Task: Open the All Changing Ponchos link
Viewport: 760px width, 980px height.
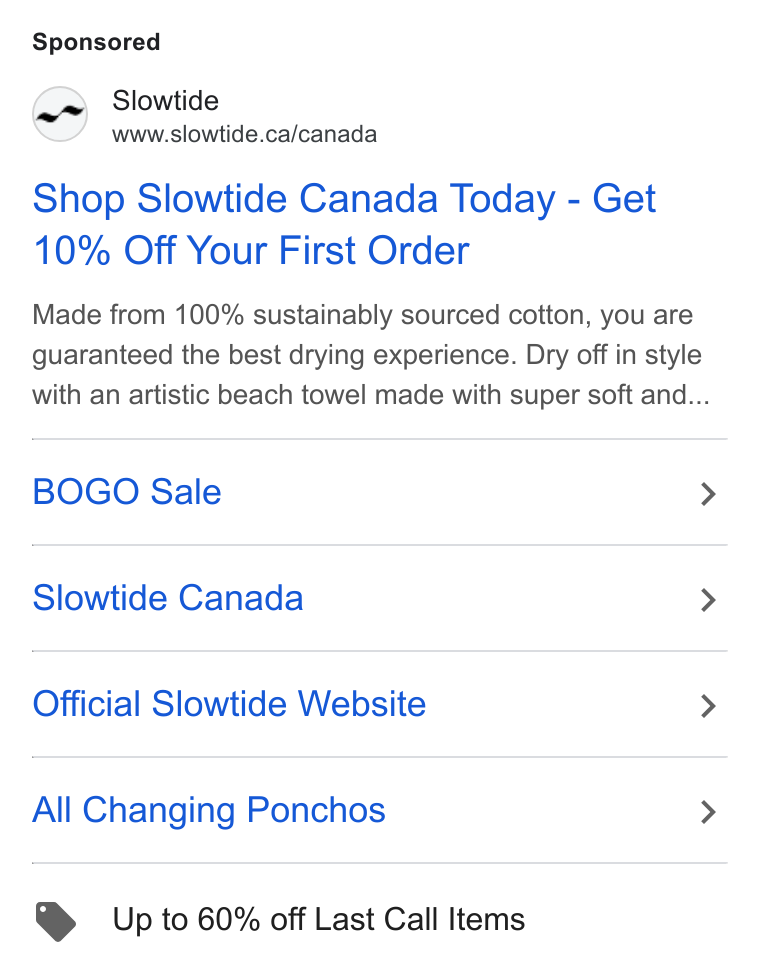Action: coord(209,811)
